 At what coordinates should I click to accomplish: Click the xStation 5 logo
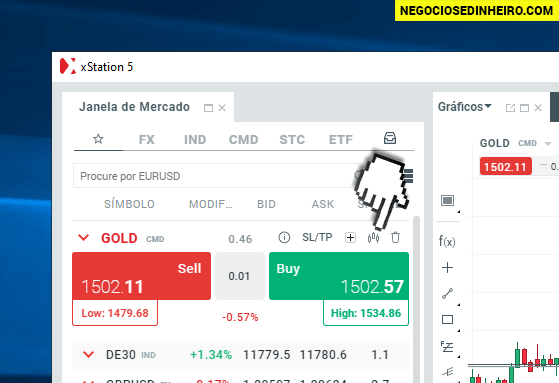(68, 66)
